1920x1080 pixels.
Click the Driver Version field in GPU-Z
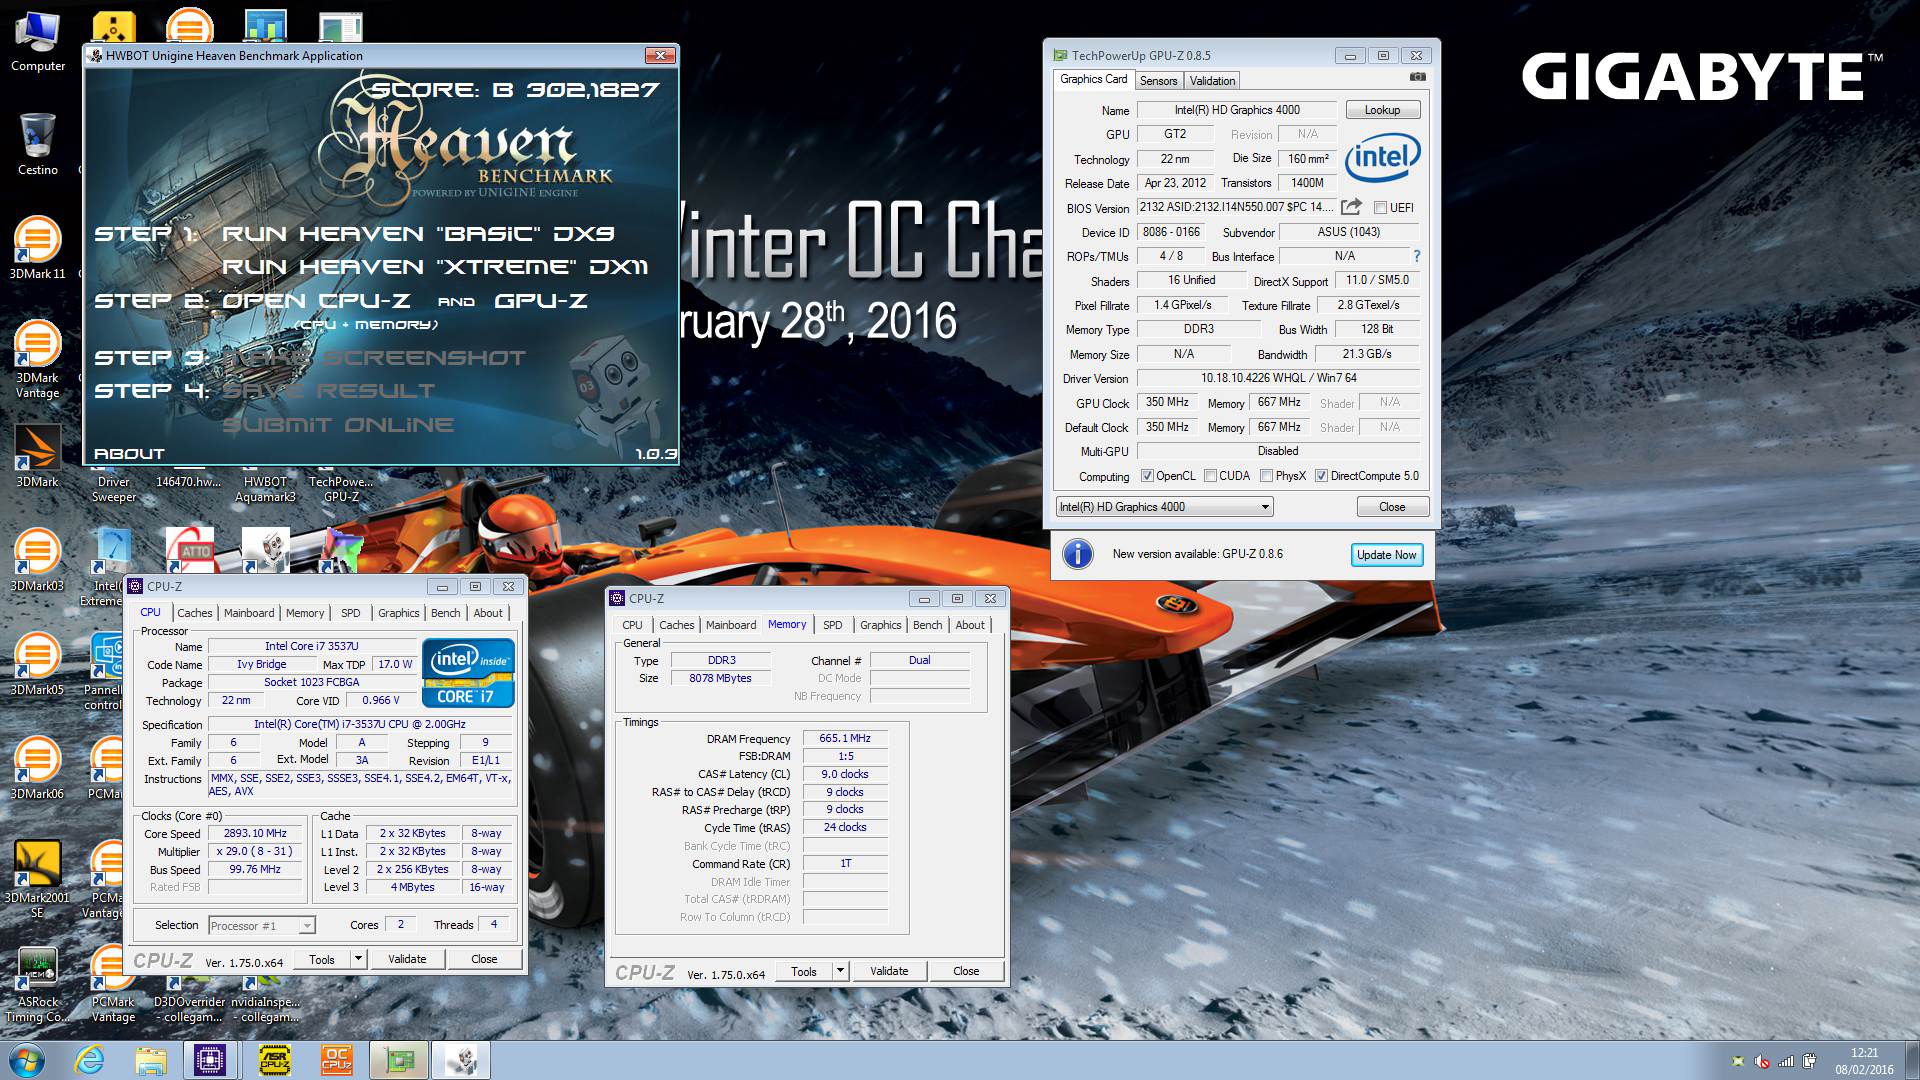tap(1278, 378)
